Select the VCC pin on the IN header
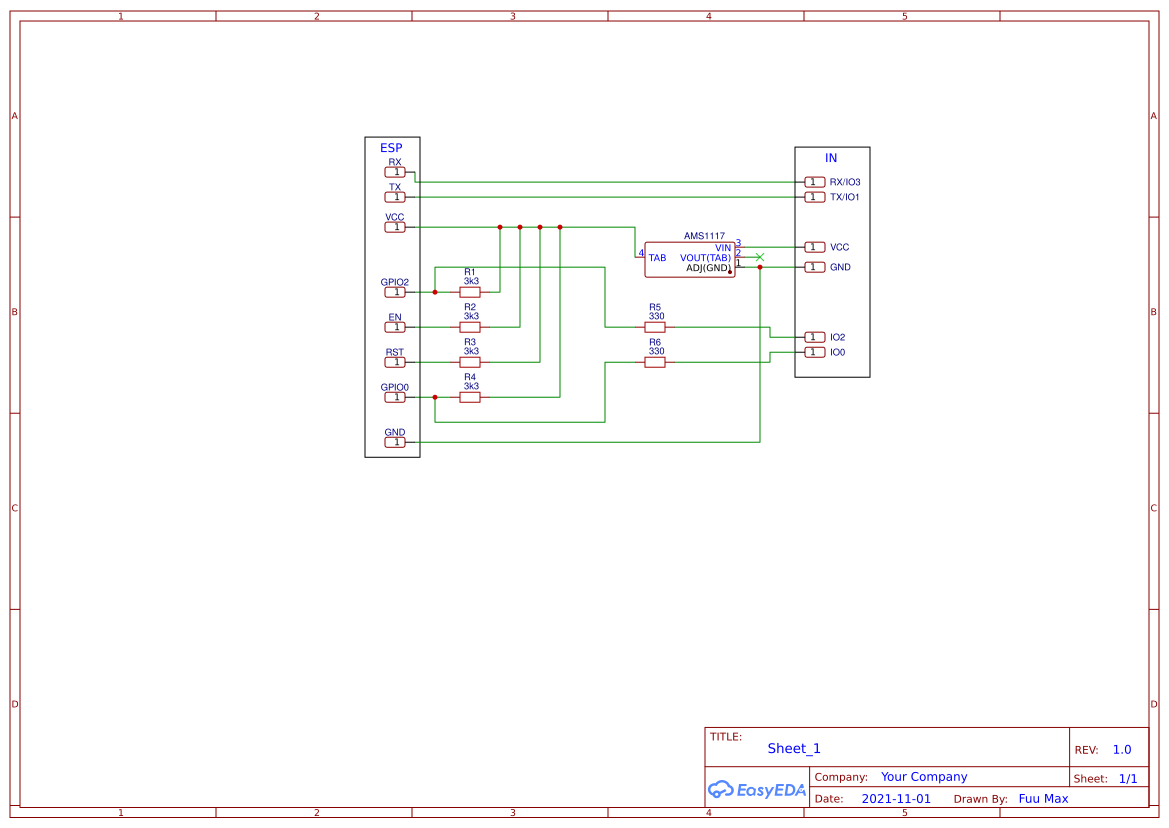Viewport: 1169px width, 828px height. pyautogui.click(x=813, y=247)
